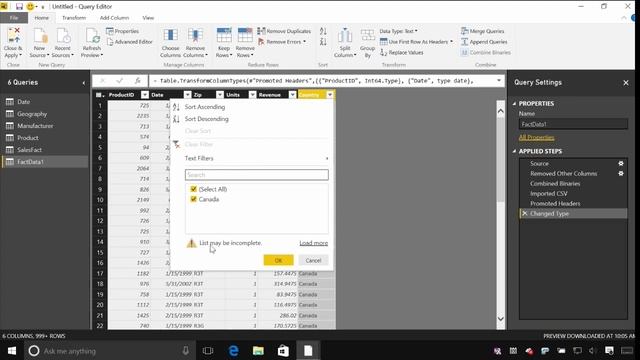640x360 pixels.
Task: Open the Advanced Editor
Action: 129,42
